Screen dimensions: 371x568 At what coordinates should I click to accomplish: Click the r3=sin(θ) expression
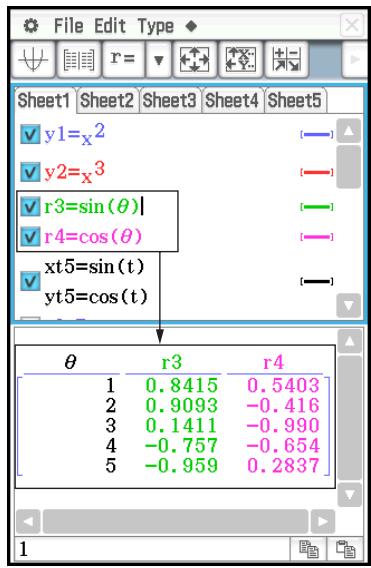coord(92,206)
